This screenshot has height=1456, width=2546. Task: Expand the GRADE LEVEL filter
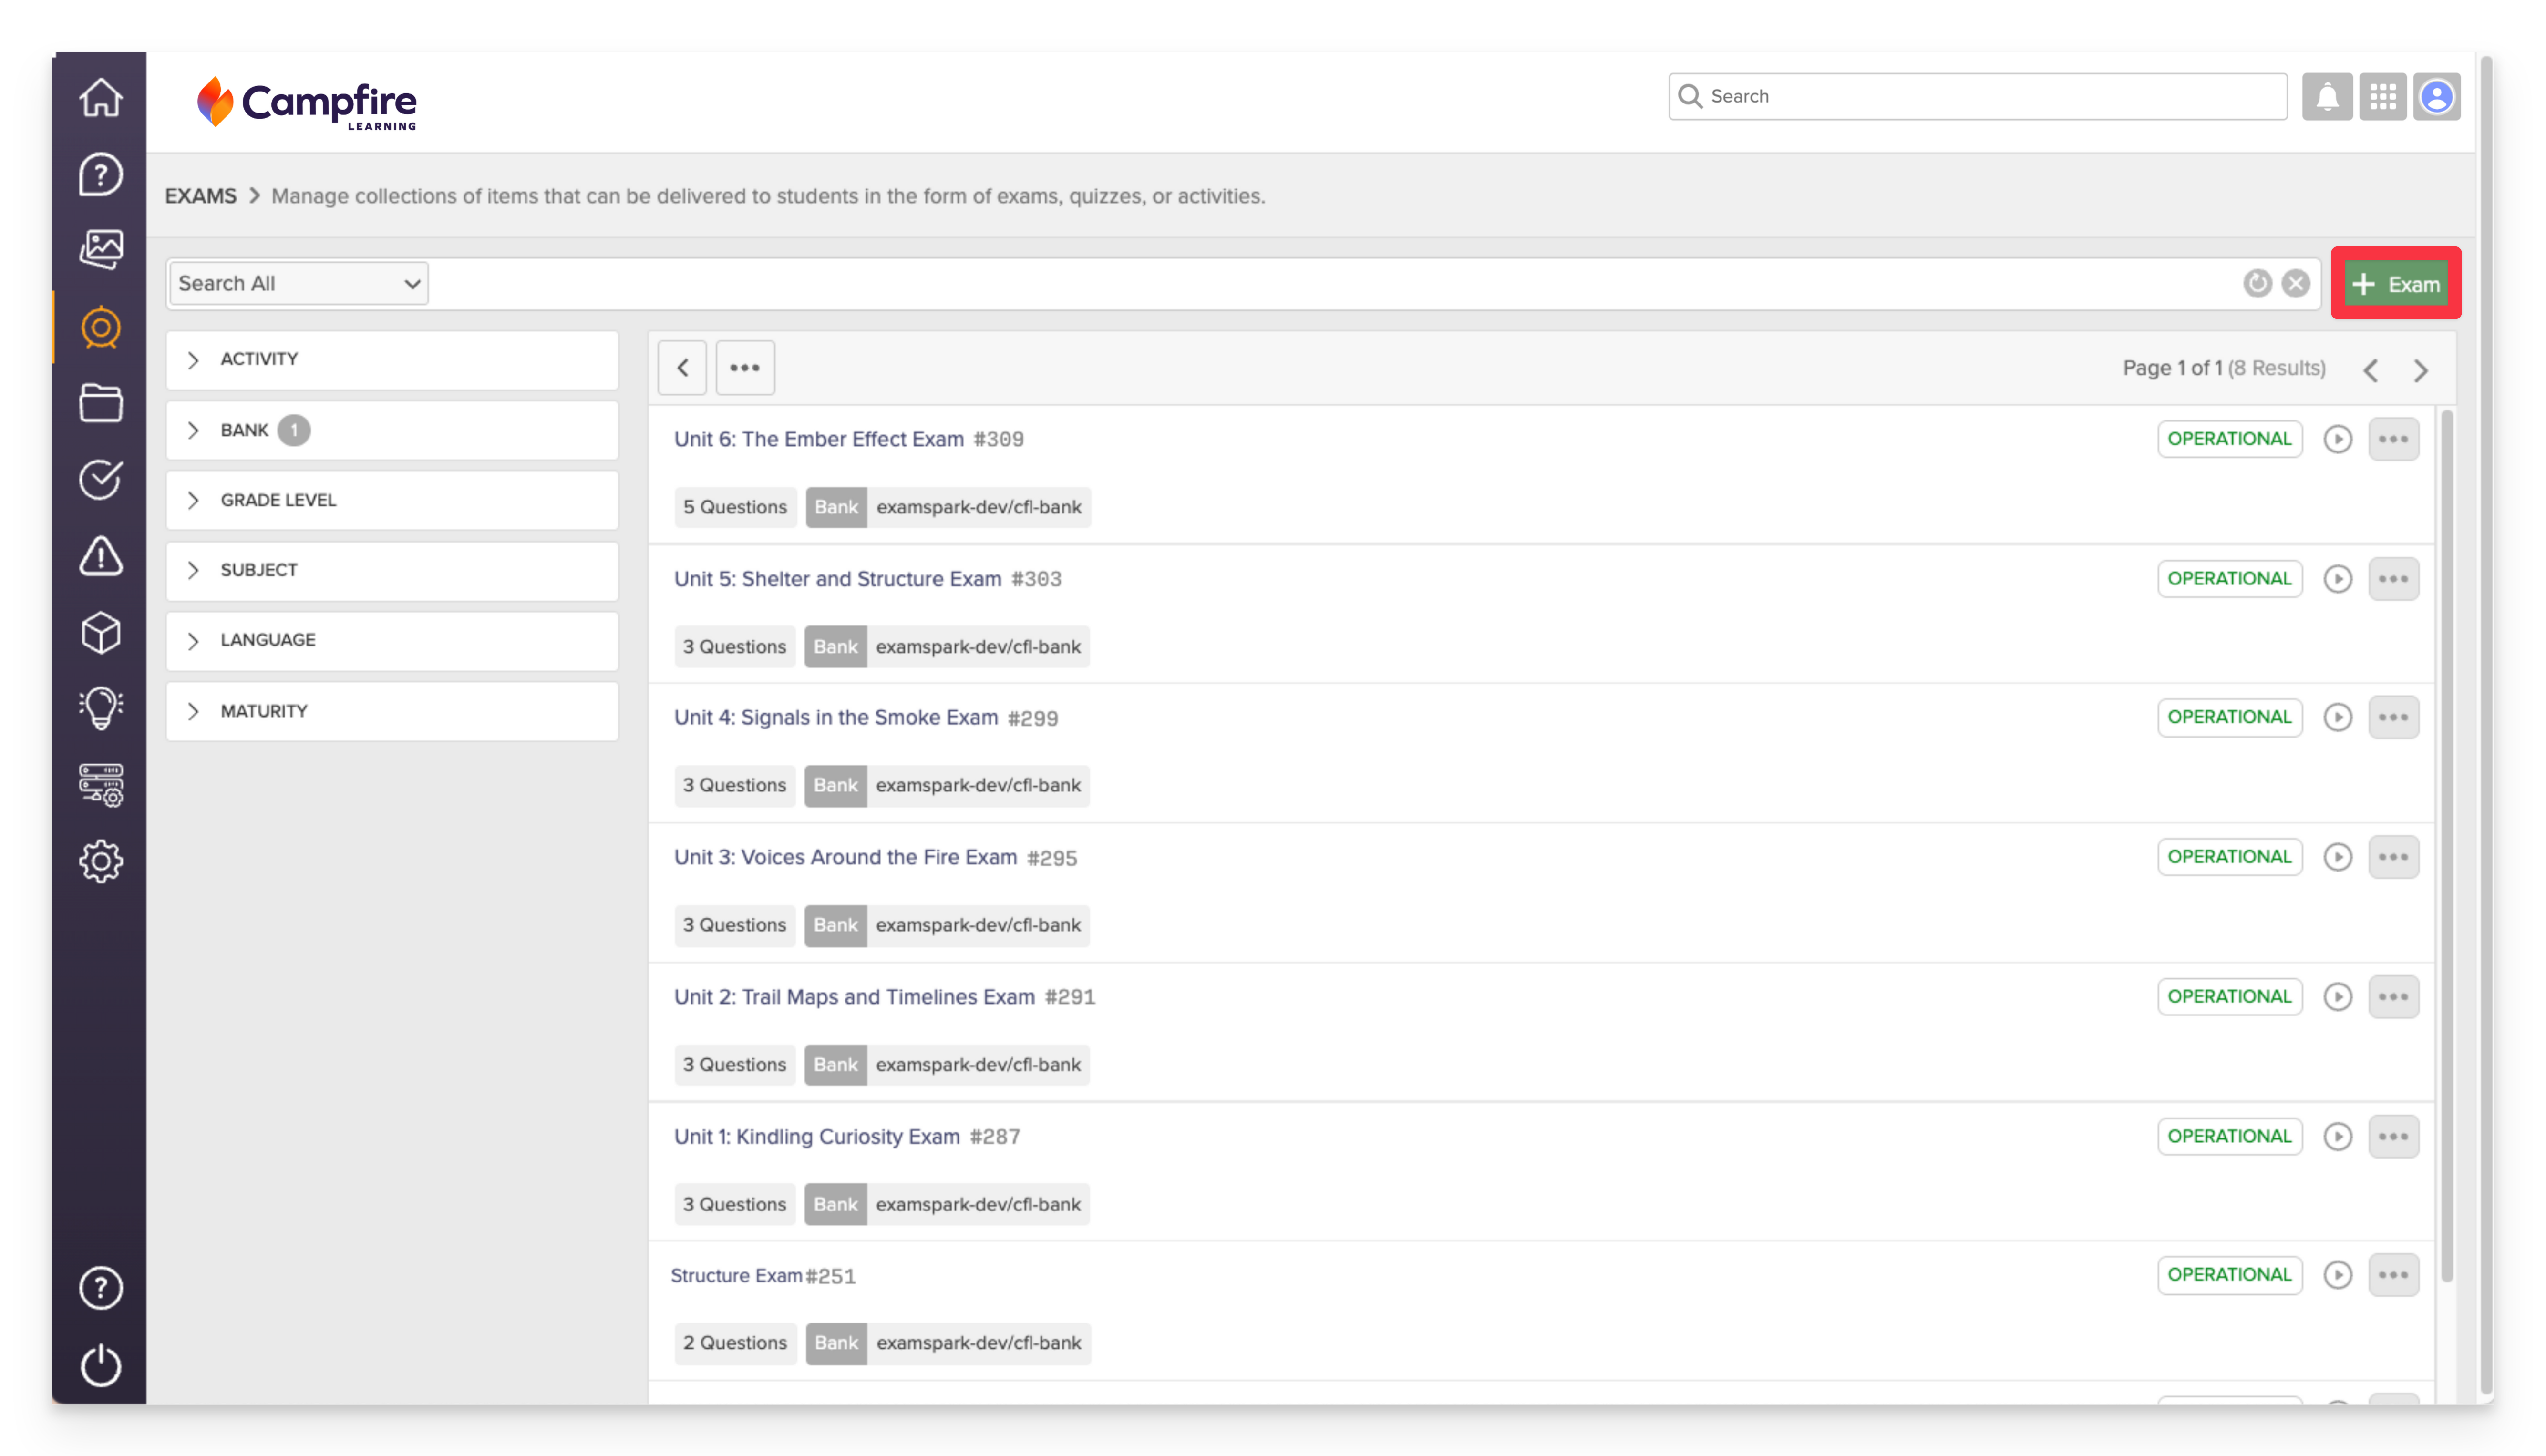[x=392, y=500]
